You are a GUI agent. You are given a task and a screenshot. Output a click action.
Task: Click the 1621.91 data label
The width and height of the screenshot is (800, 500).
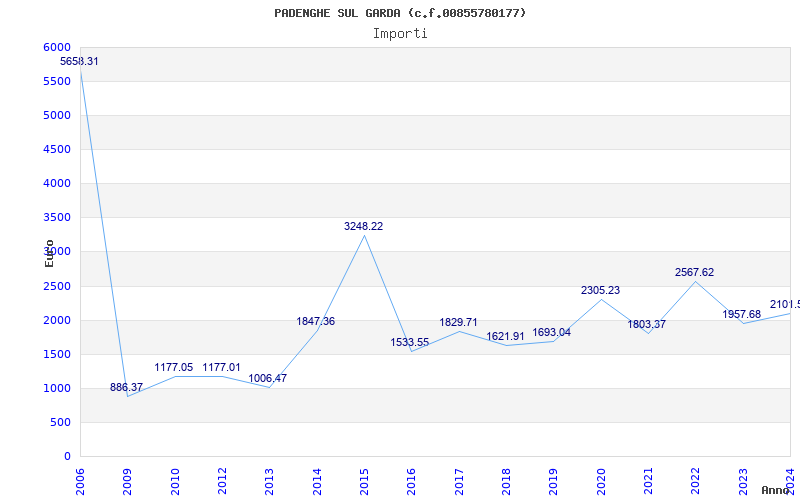(x=505, y=337)
